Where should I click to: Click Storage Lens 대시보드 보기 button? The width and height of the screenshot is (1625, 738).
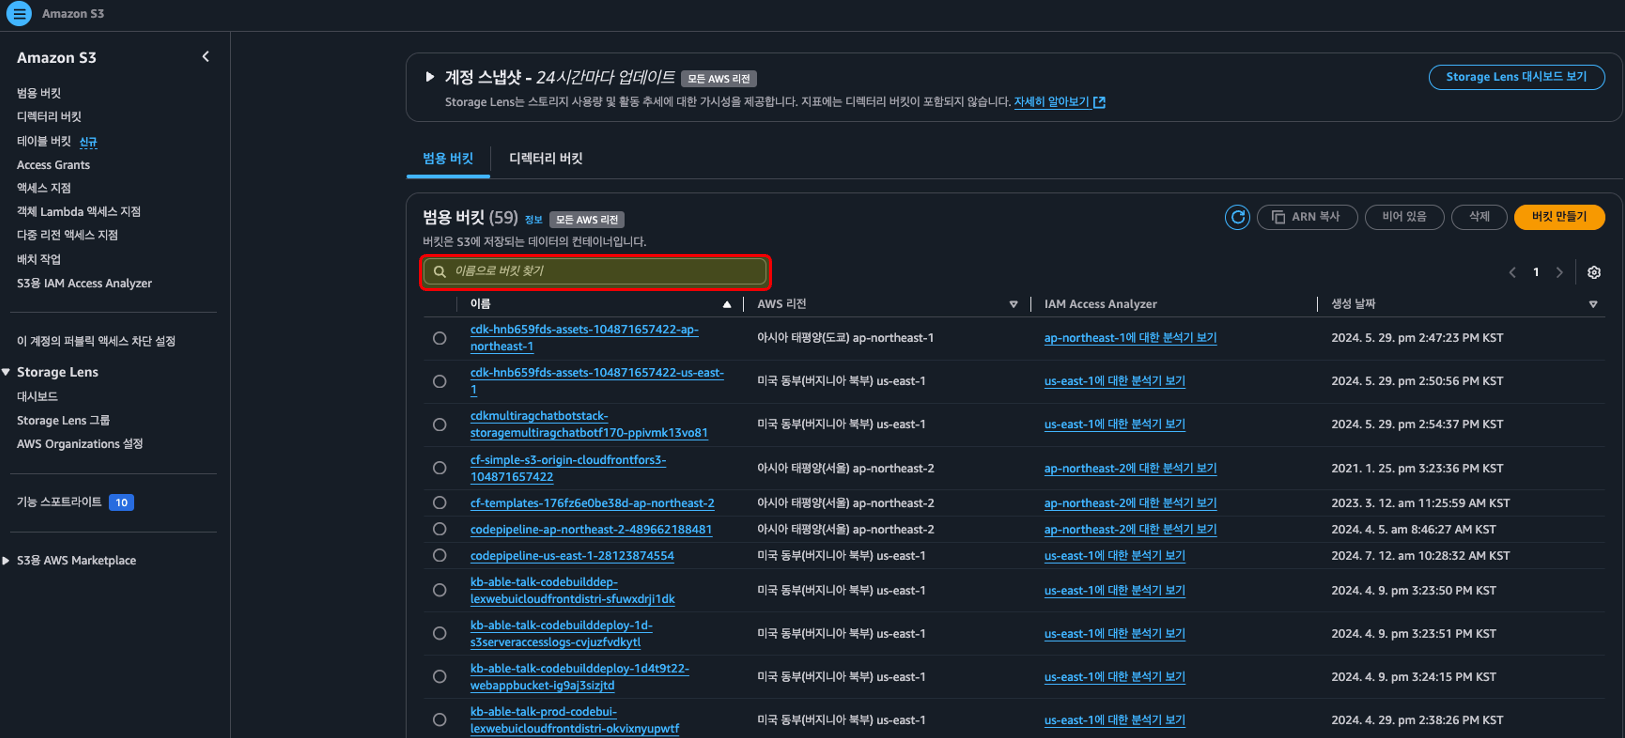tap(1516, 77)
